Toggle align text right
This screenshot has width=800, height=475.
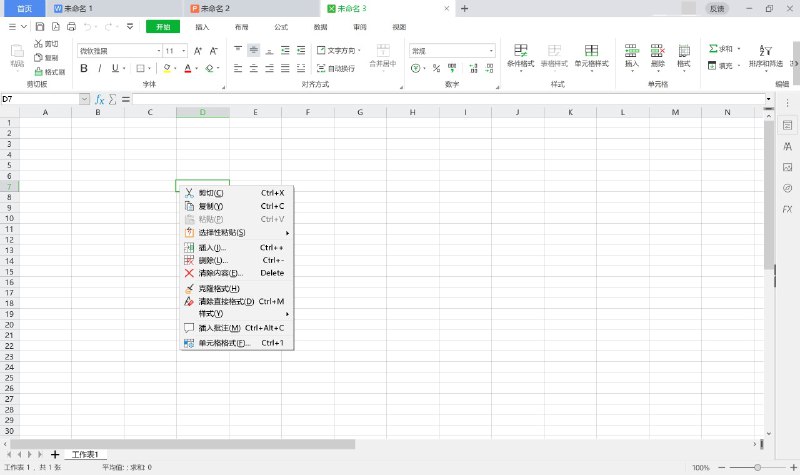click(x=269, y=68)
